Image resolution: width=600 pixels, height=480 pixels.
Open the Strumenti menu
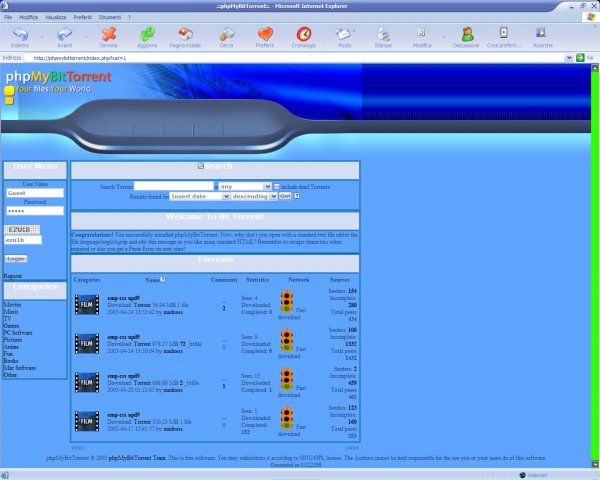coord(123,18)
